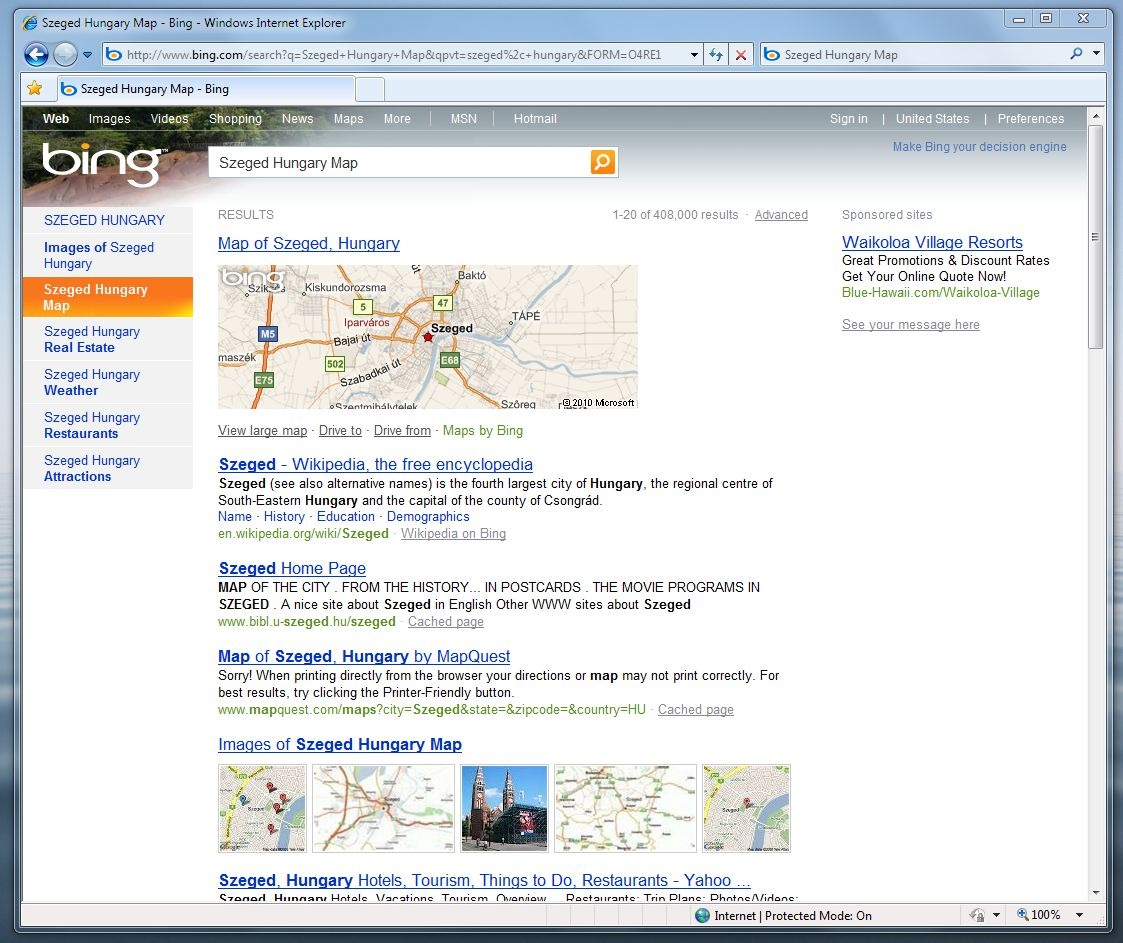Click the Drive from link
The image size is (1123, 943).
pos(402,430)
